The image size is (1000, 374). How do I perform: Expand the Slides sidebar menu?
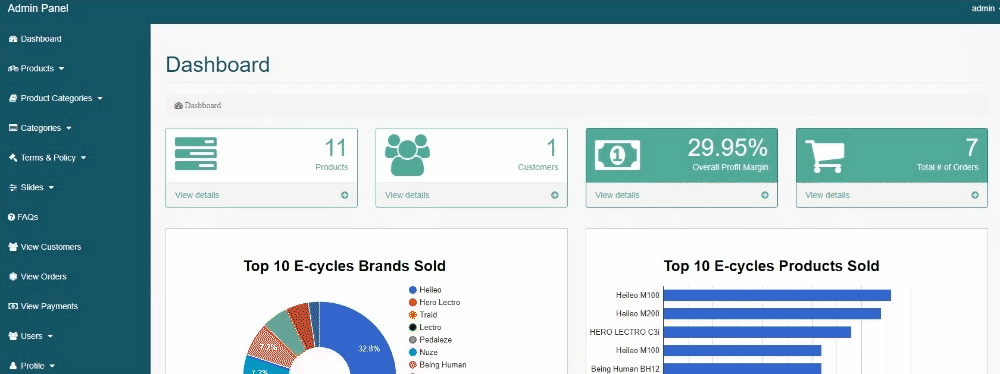pos(31,188)
